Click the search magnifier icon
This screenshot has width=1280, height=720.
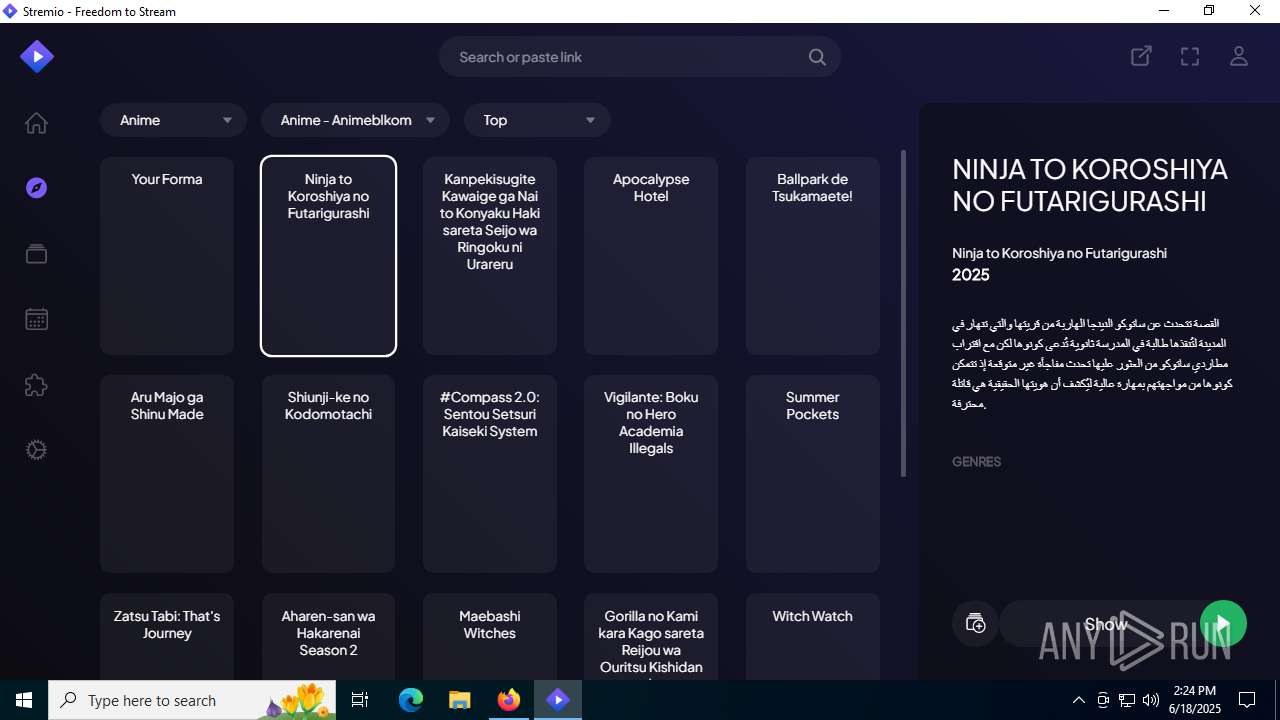(817, 57)
